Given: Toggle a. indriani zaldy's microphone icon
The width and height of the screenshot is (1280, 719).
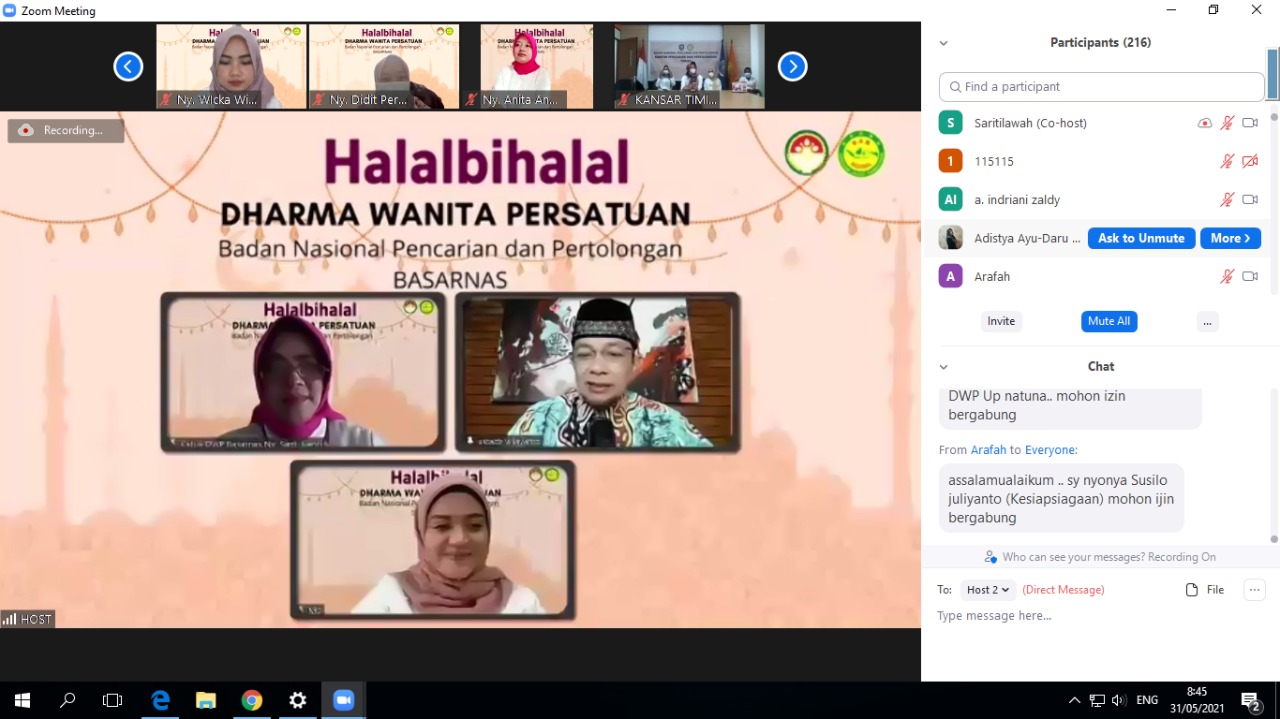Looking at the screenshot, I should (x=1227, y=199).
